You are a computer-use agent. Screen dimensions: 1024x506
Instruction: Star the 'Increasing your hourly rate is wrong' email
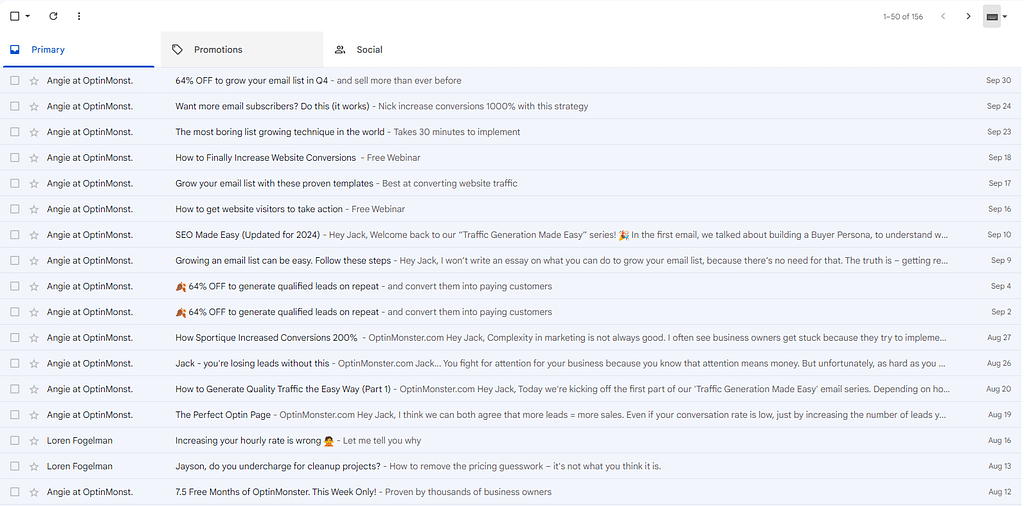pos(34,441)
